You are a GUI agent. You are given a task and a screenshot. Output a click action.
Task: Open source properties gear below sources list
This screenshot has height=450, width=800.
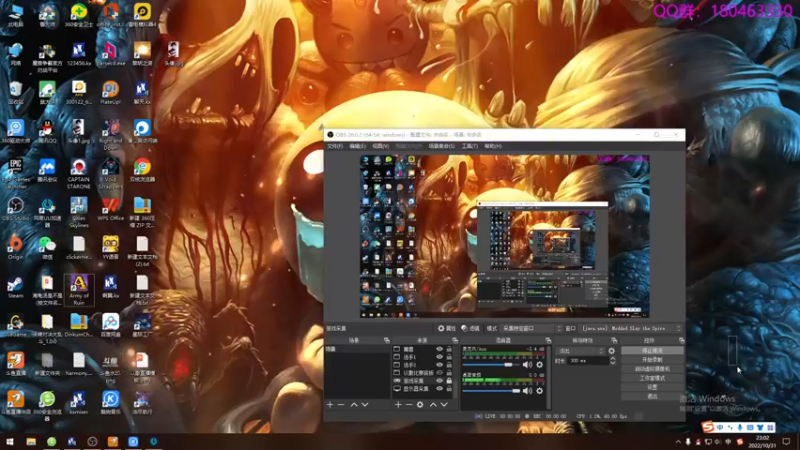coord(420,405)
